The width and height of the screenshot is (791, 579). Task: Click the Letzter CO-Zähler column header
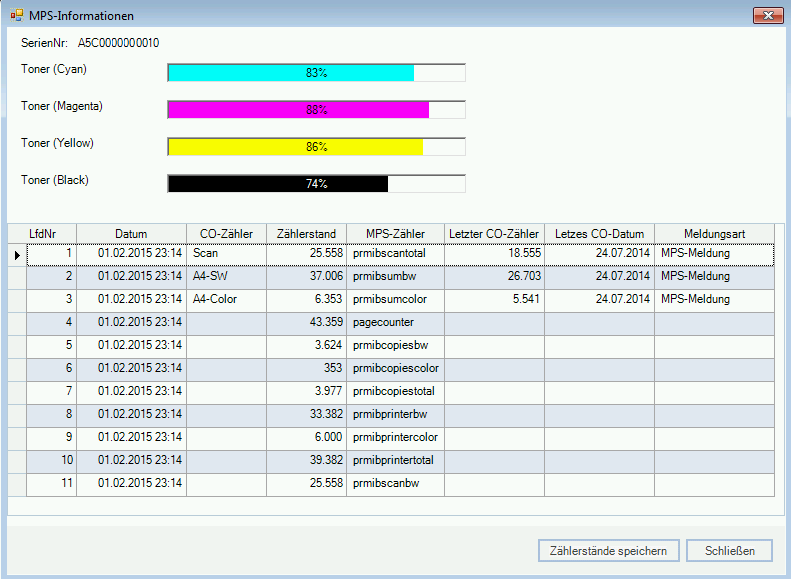coord(494,234)
